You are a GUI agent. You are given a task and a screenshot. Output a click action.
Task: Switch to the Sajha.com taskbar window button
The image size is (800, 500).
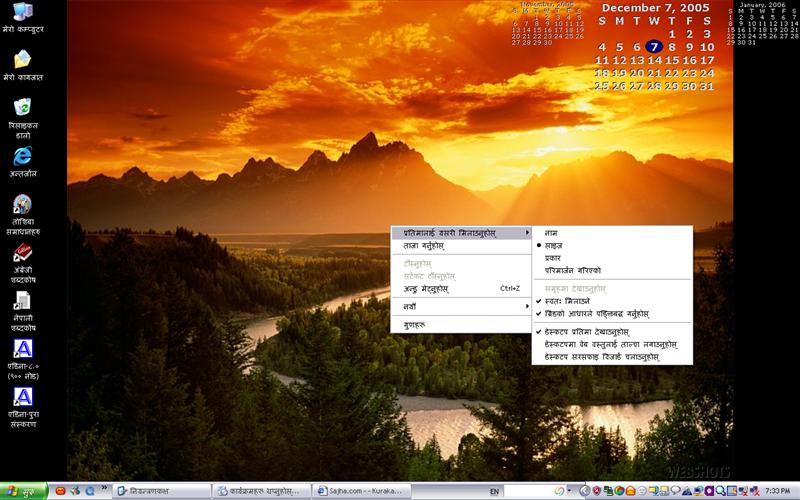click(361, 491)
